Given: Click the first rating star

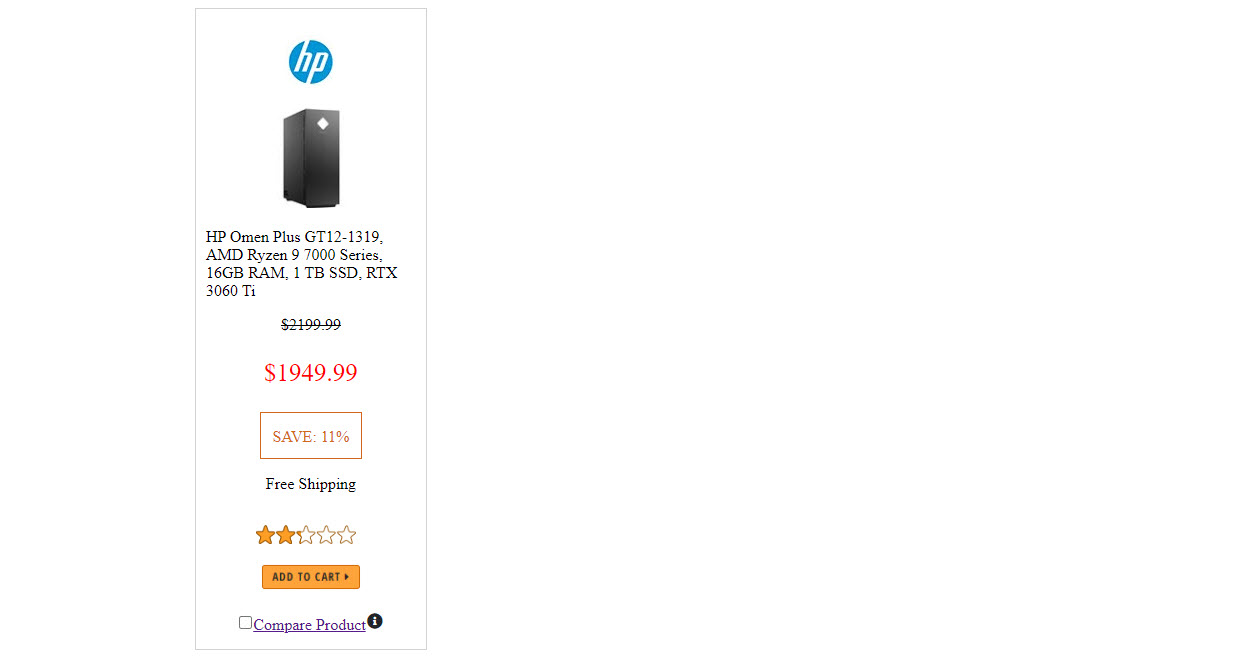Looking at the screenshot, I should (265, 535).
